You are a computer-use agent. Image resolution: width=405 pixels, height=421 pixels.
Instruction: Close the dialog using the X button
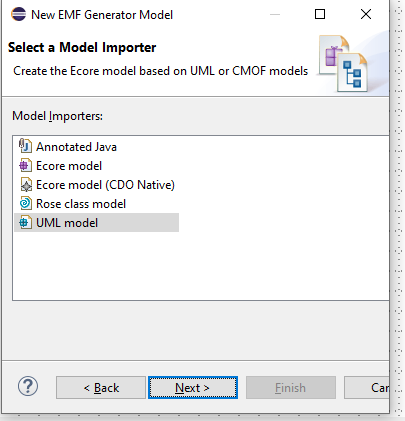366,14
